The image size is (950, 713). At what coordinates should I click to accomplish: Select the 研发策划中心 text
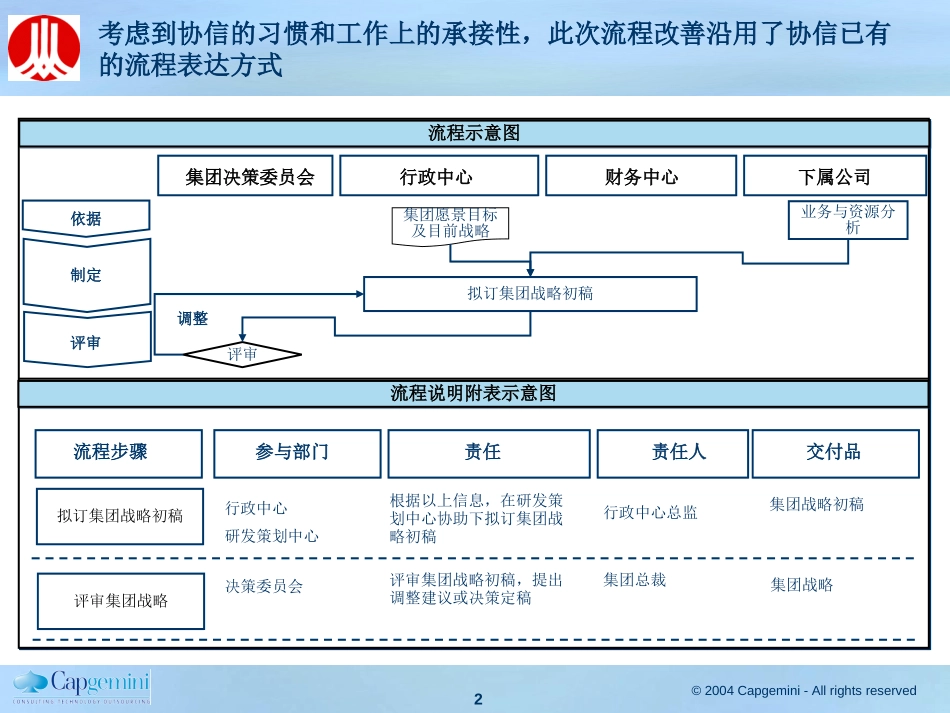pos(271,536)
